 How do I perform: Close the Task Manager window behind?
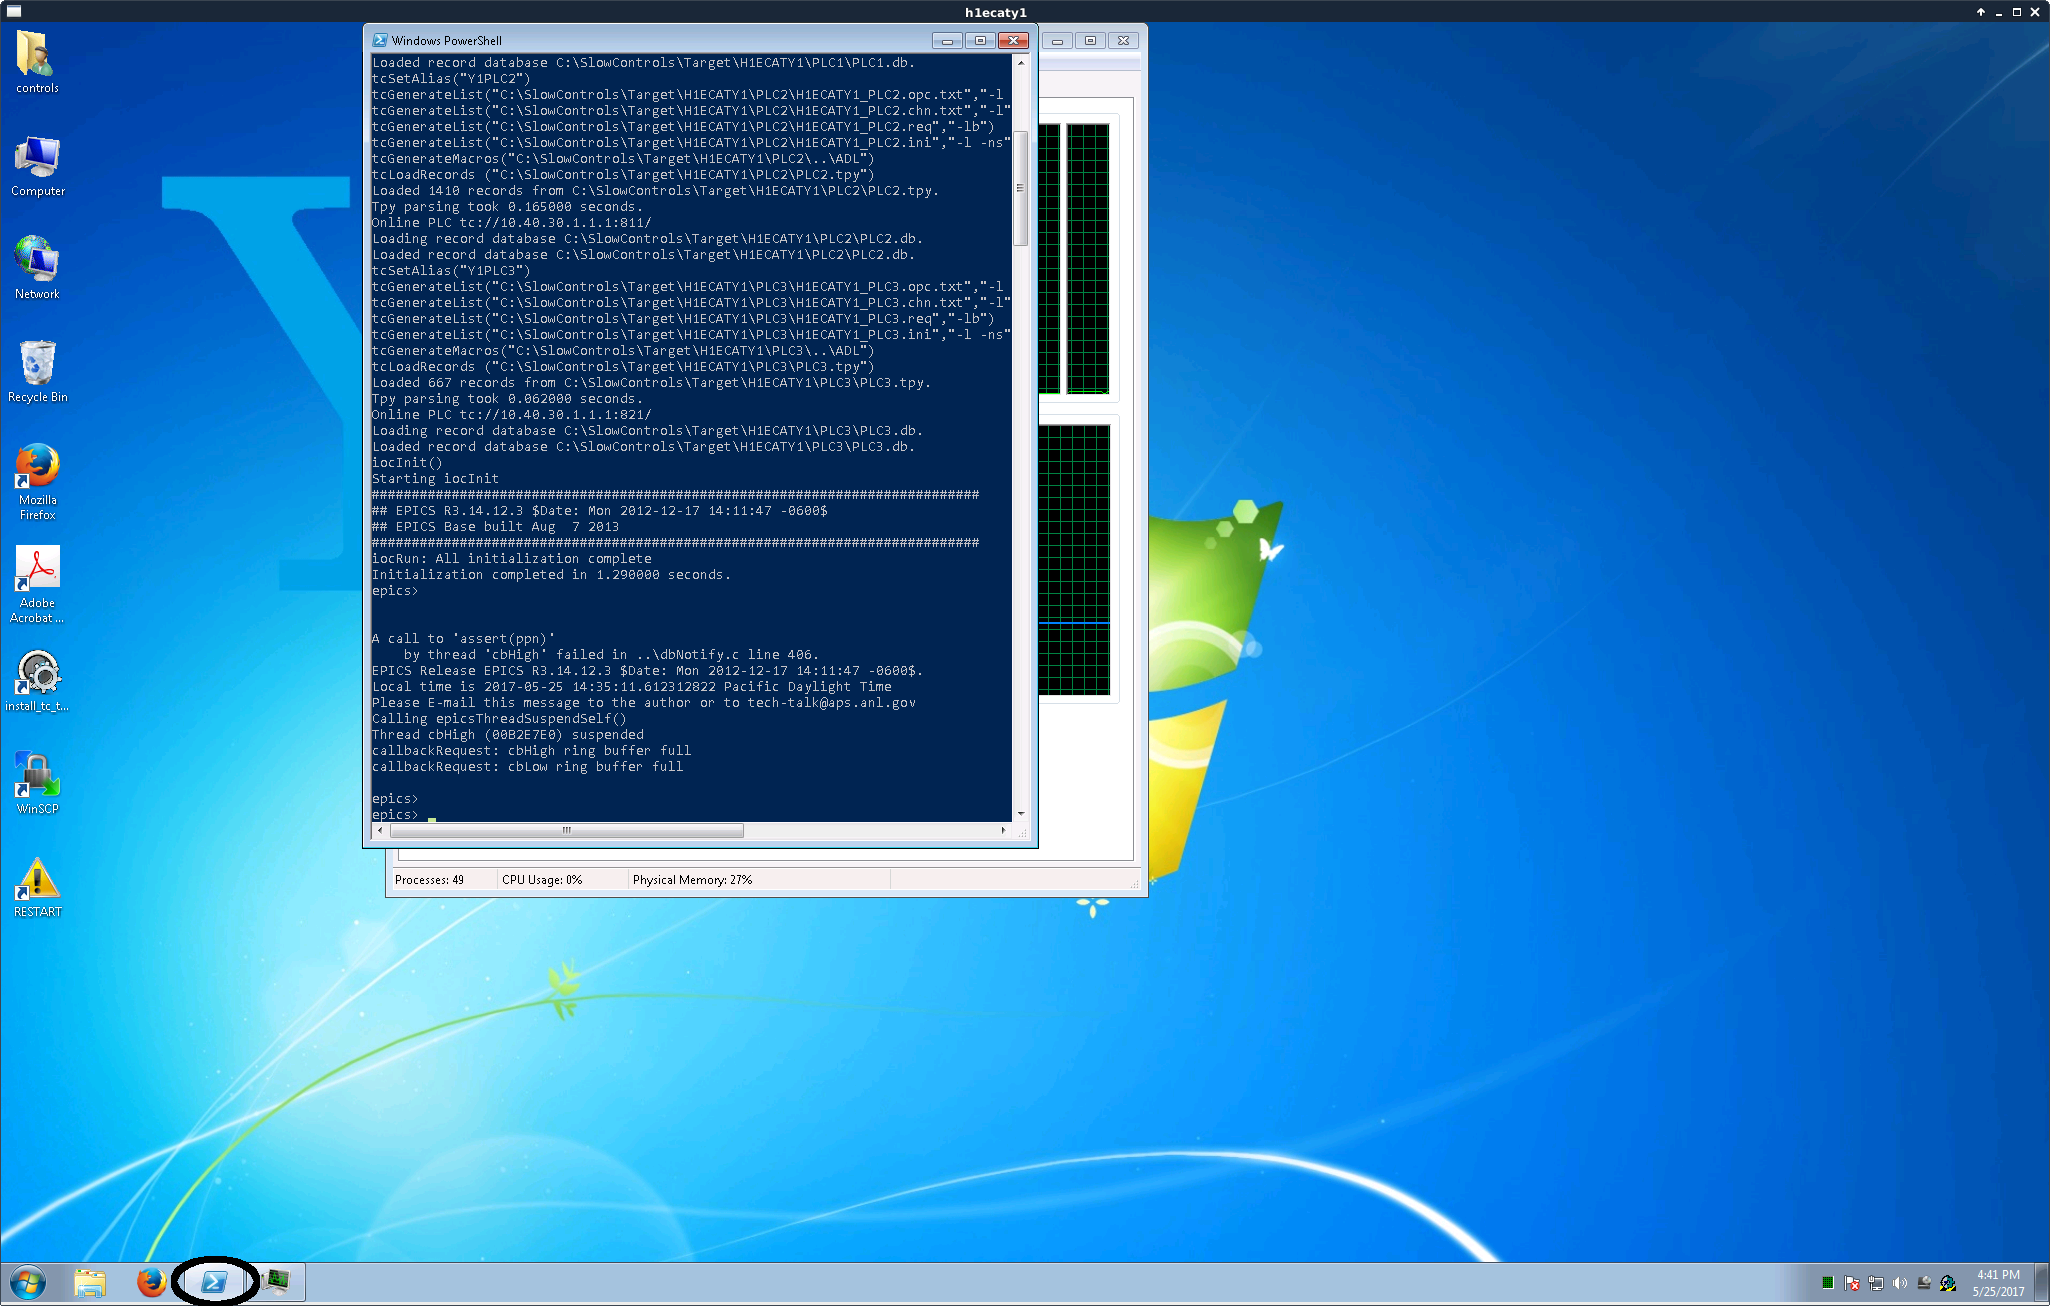point(1123,40)
